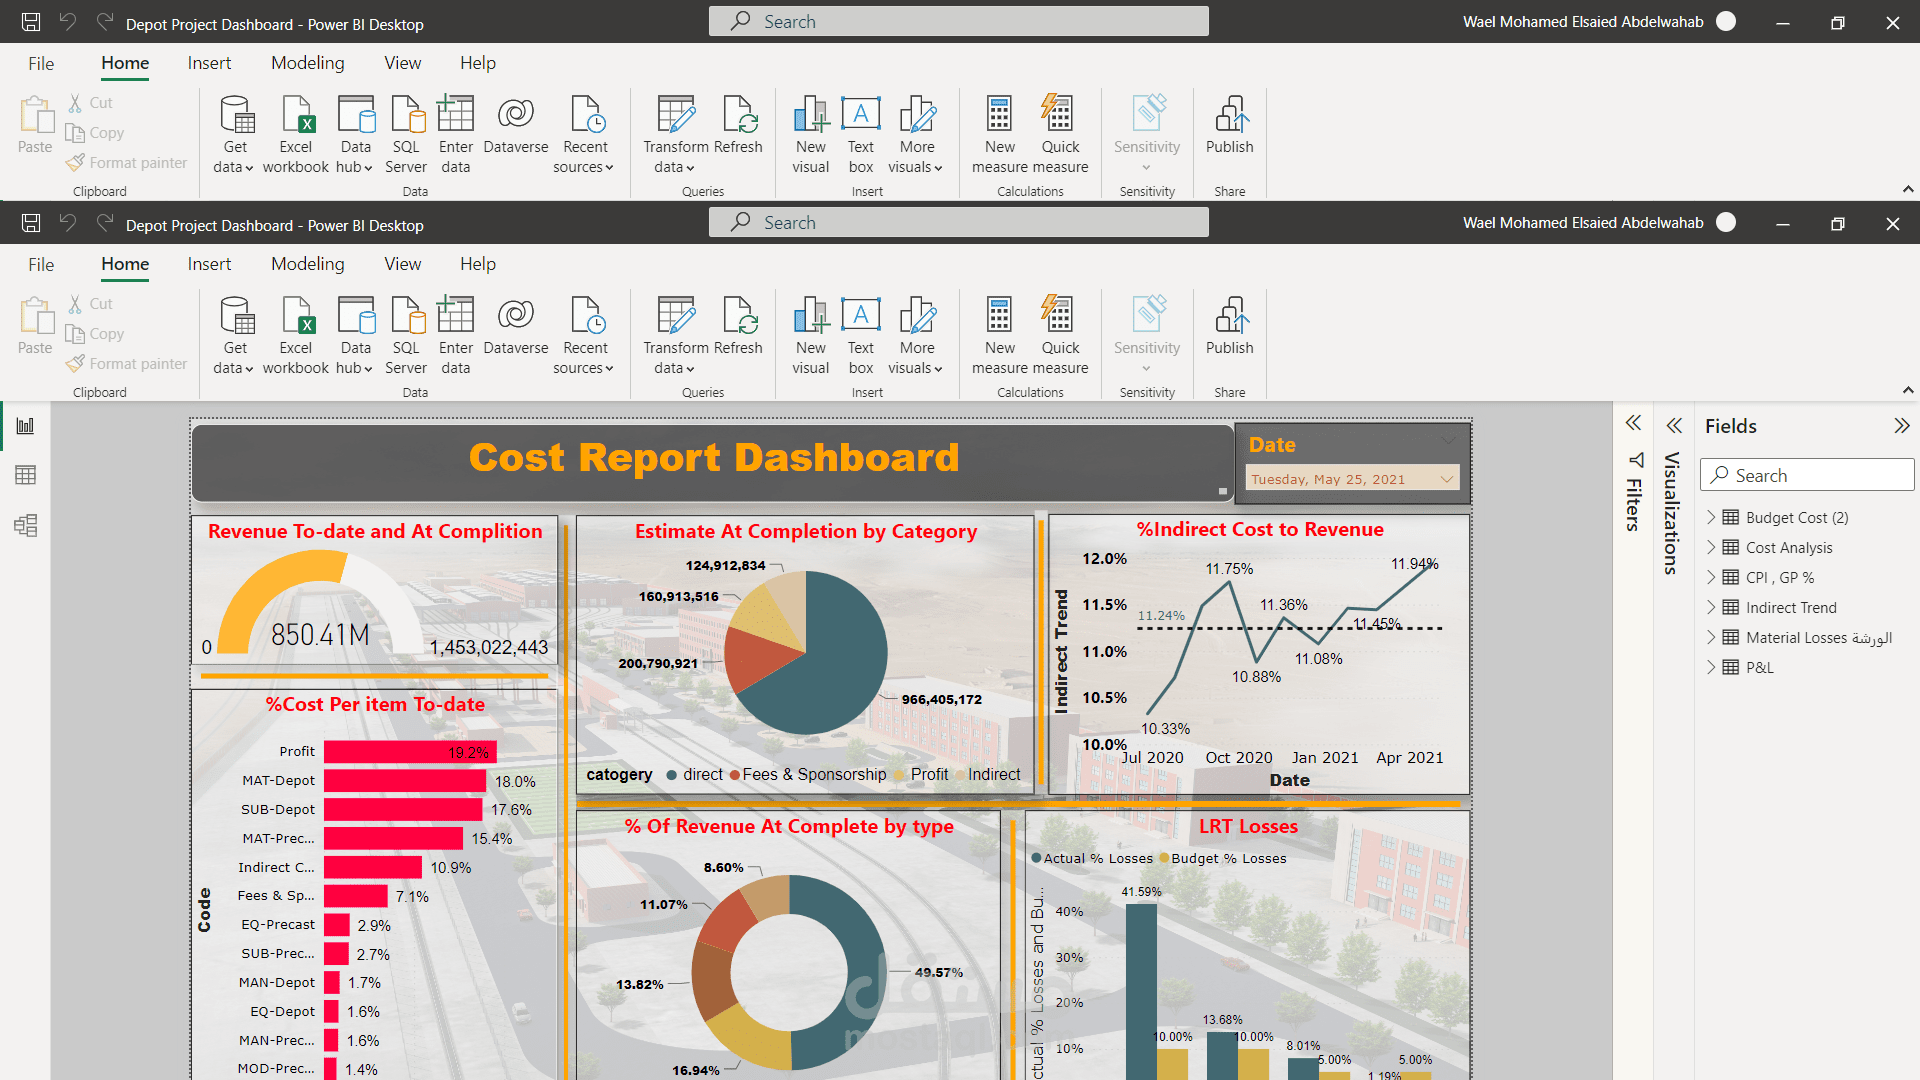
Task: Click Paste icon in lower window ribbon
Action: tap(36, 316)
